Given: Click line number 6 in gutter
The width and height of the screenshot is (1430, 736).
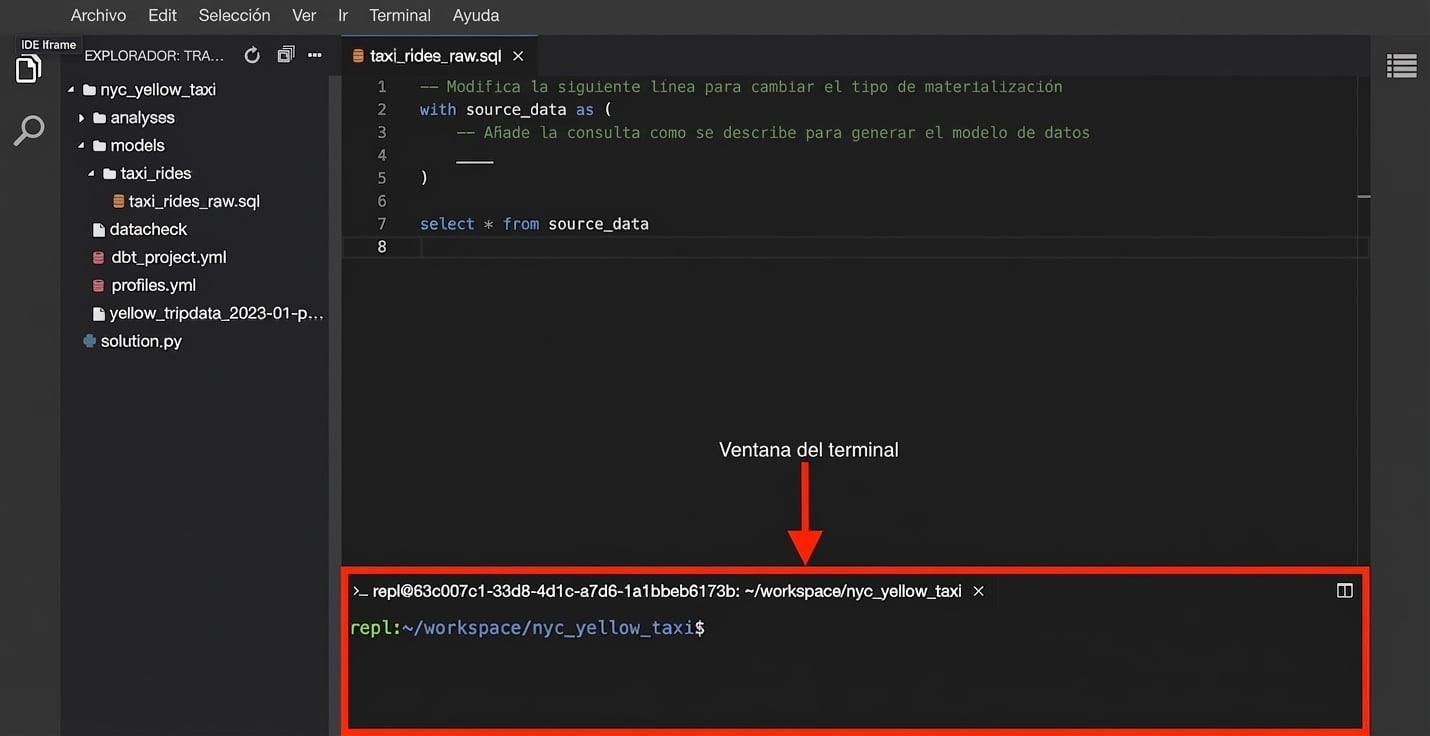Looking at the screenshot, I should [x=381, y=201].
